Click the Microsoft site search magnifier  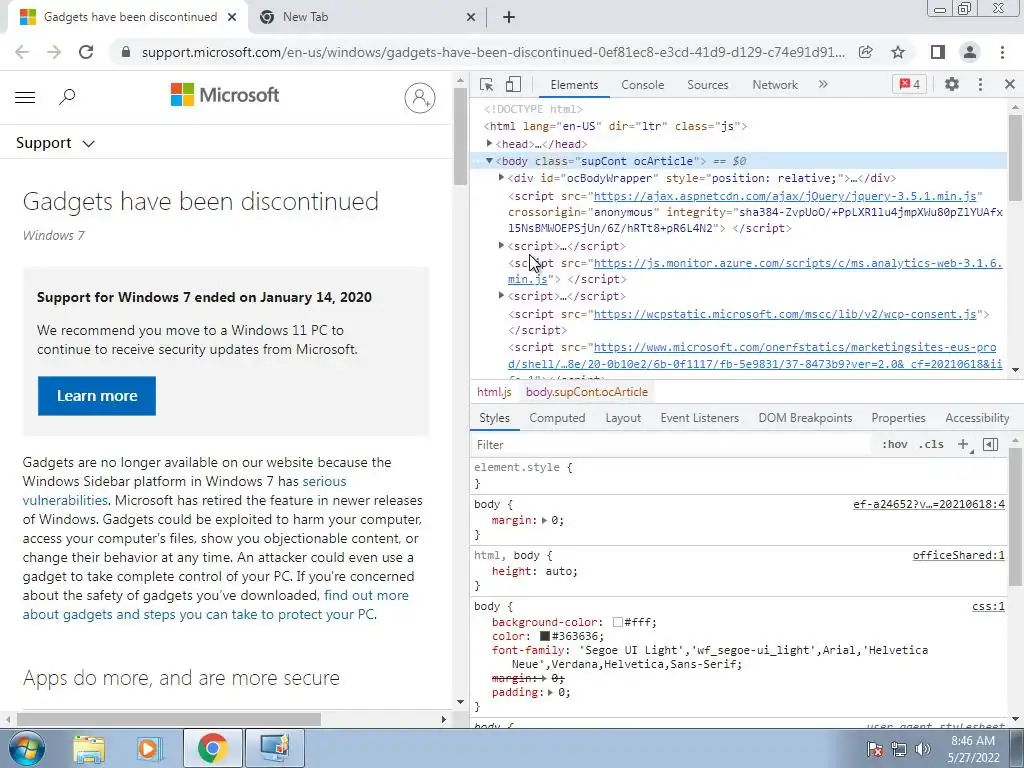[x=67, y=97]
